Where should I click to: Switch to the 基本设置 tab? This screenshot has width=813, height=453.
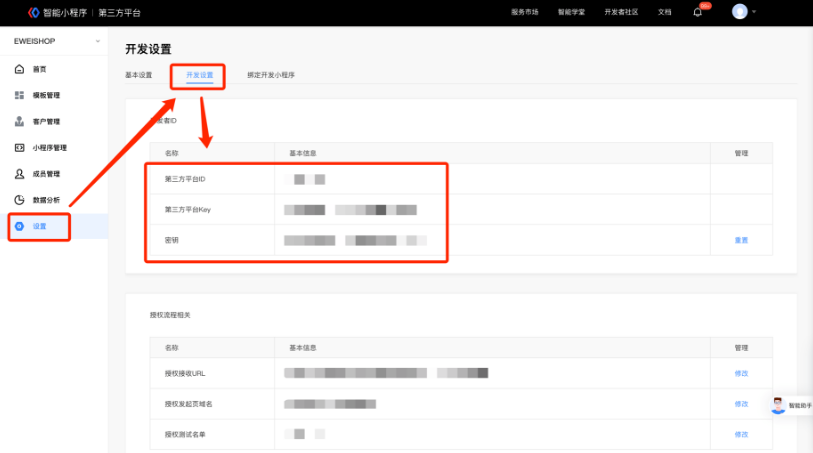(x=138, y=75)
